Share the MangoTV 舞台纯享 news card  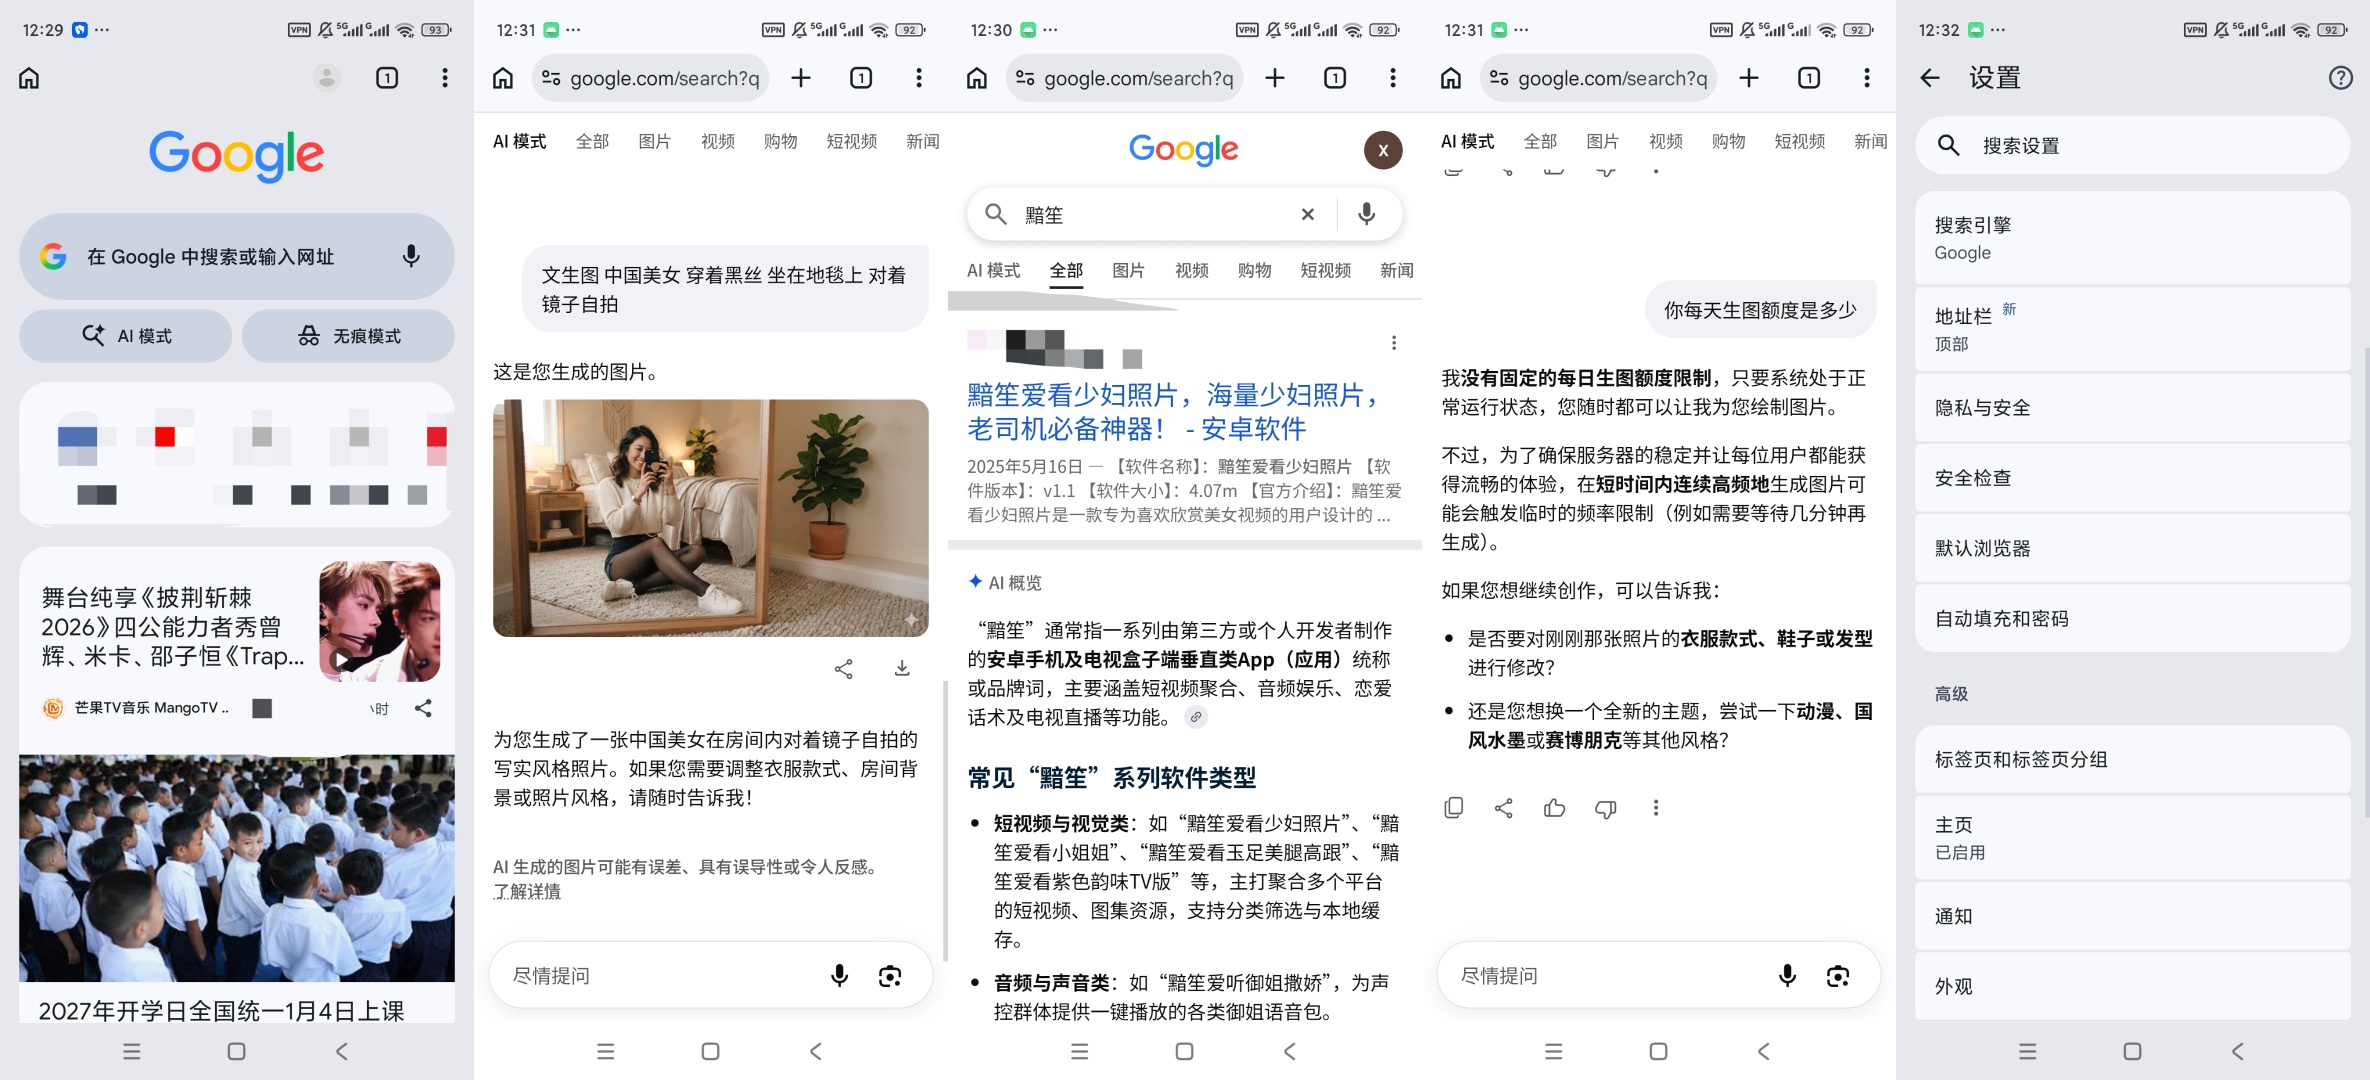423,708
